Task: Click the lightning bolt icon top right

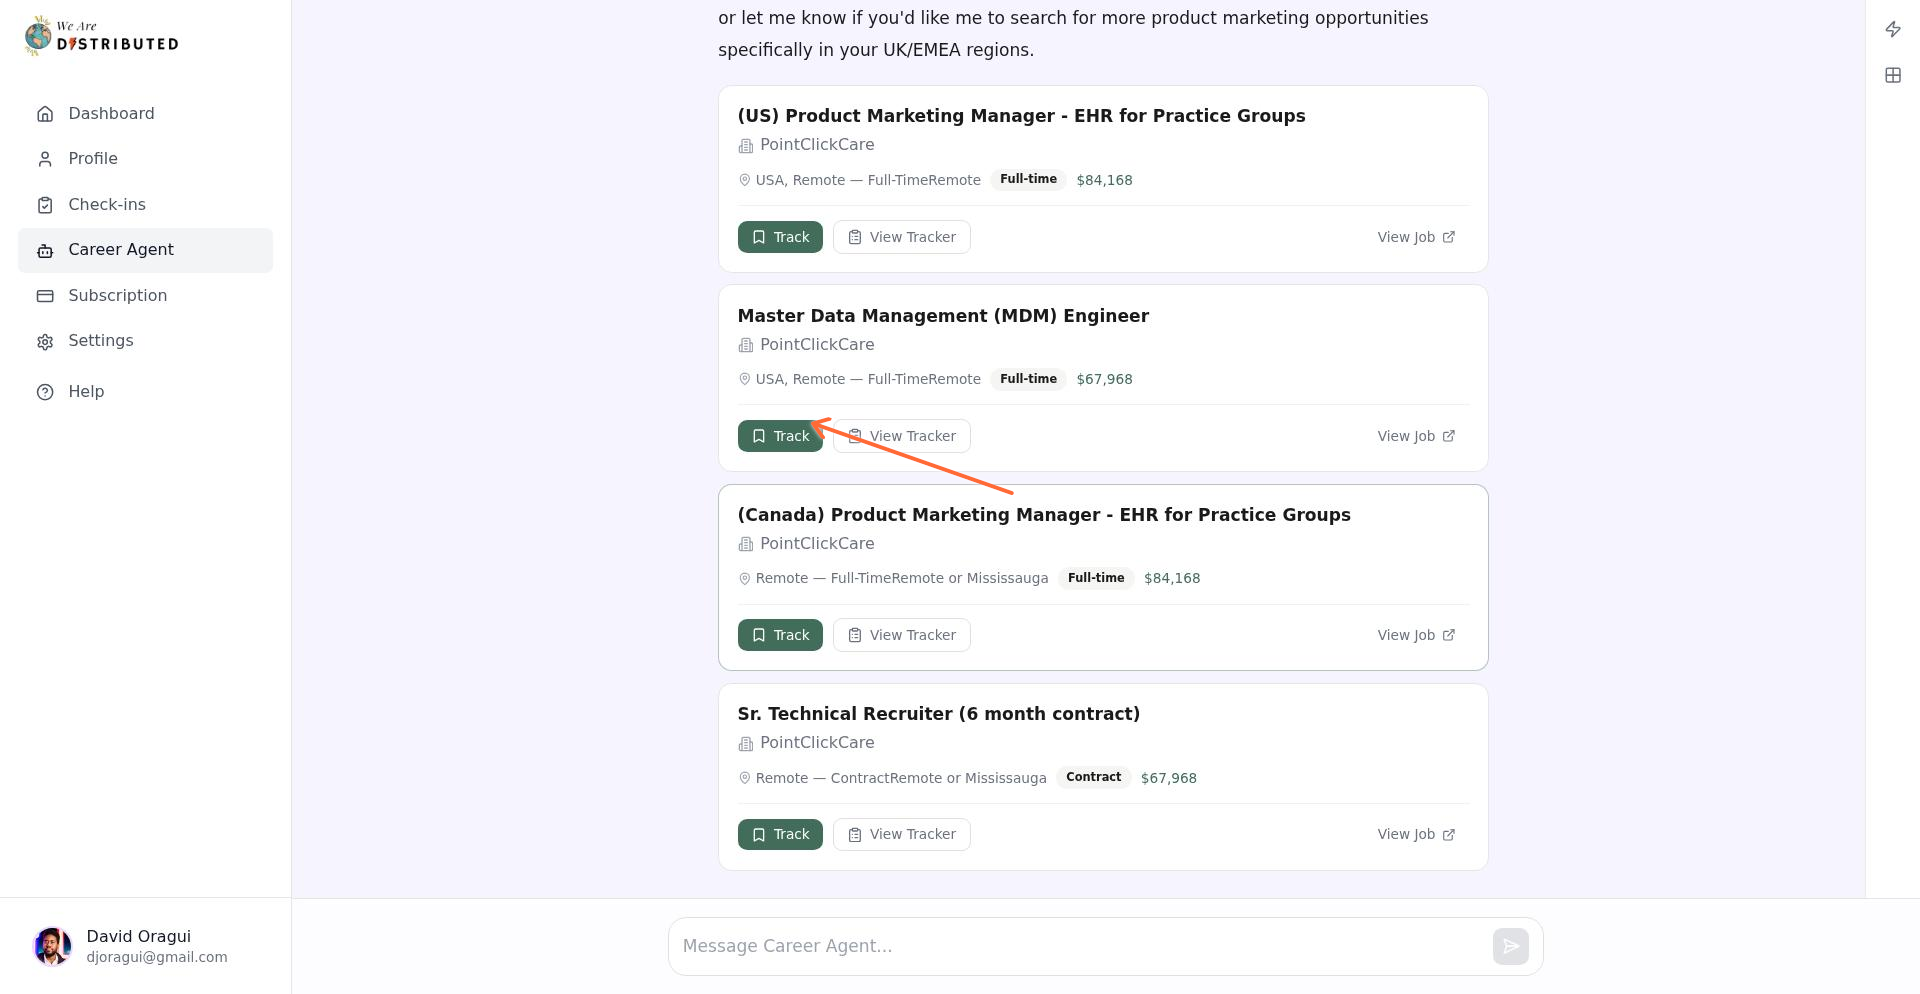Action: [x=1892, y=29]
